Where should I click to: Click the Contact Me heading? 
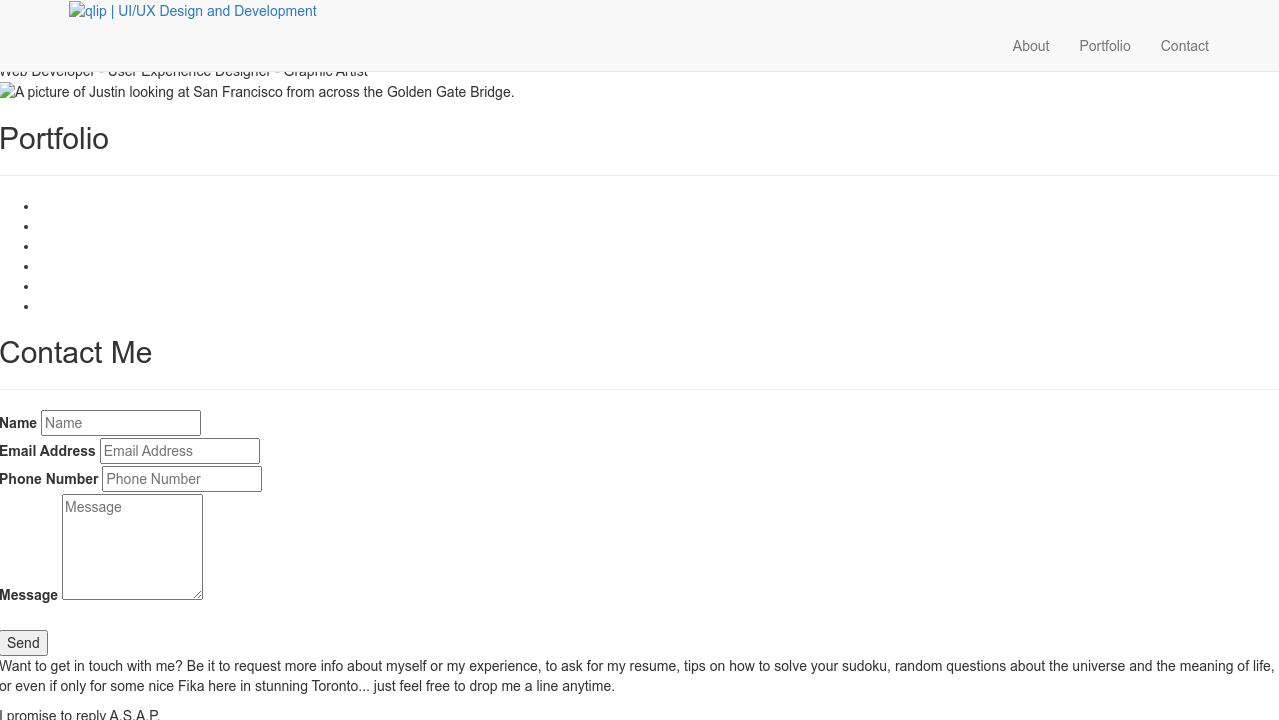76,353
